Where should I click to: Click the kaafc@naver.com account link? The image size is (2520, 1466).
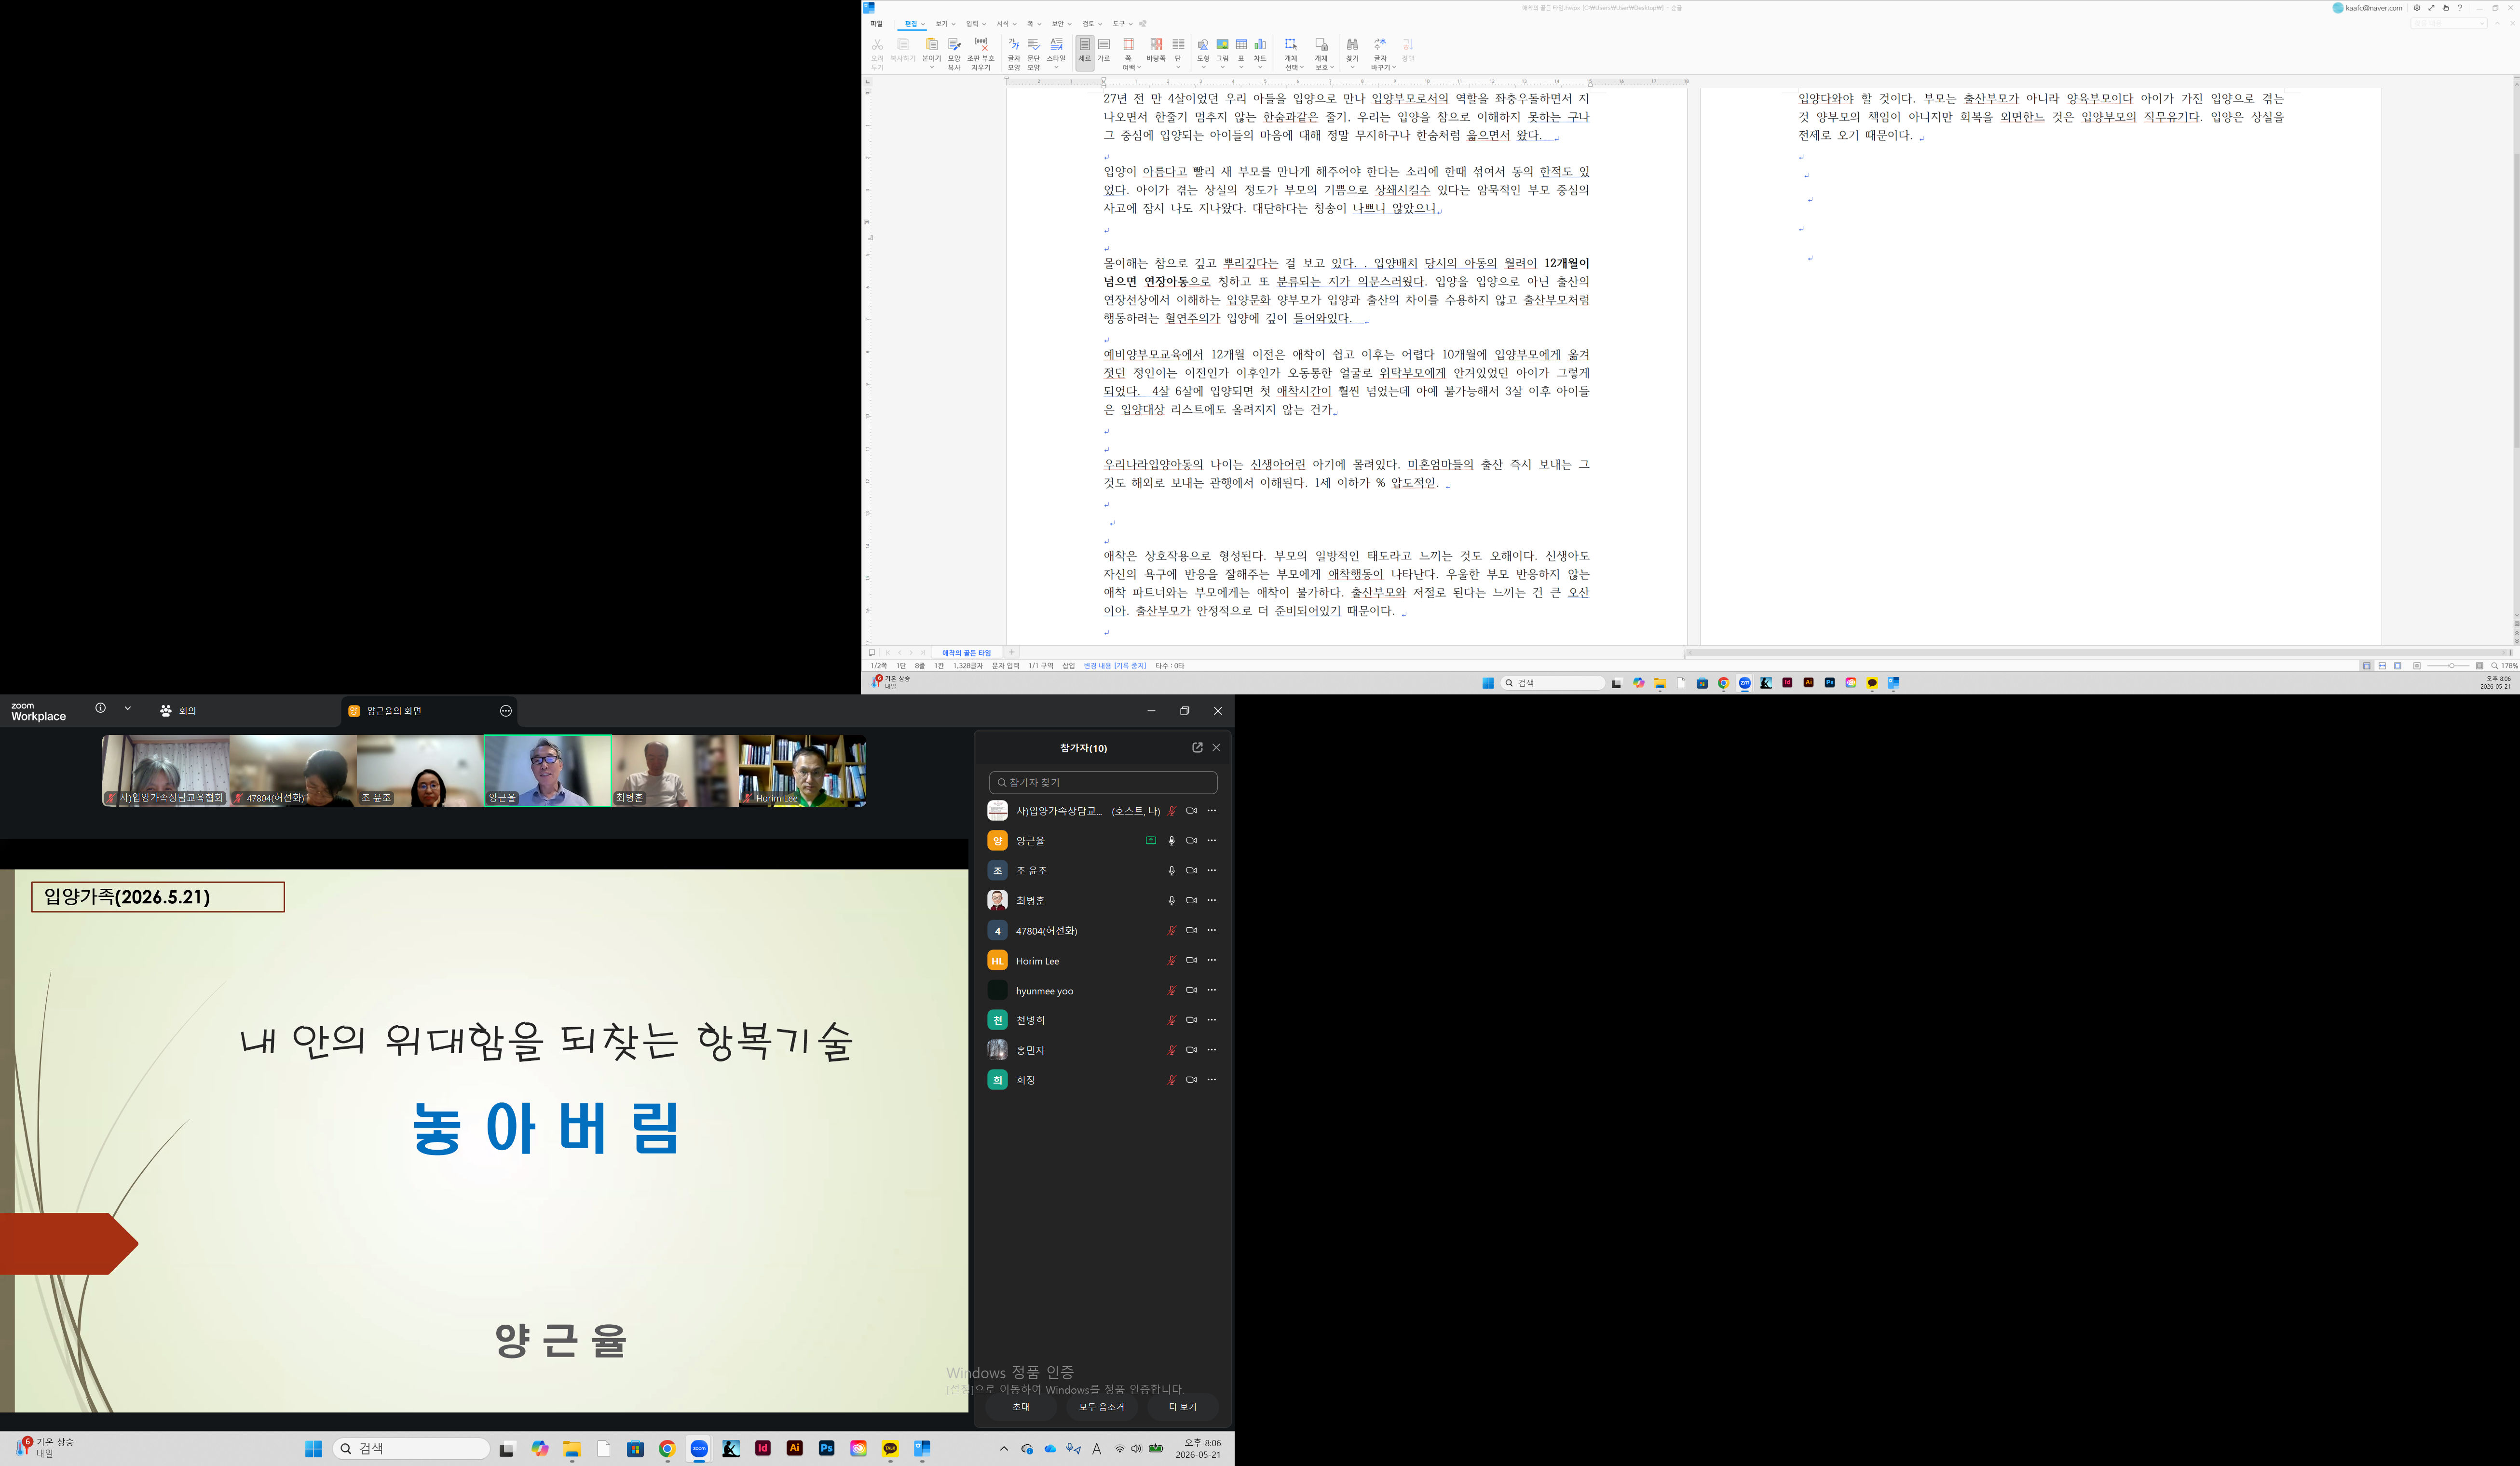click(x=2367, y=8)
